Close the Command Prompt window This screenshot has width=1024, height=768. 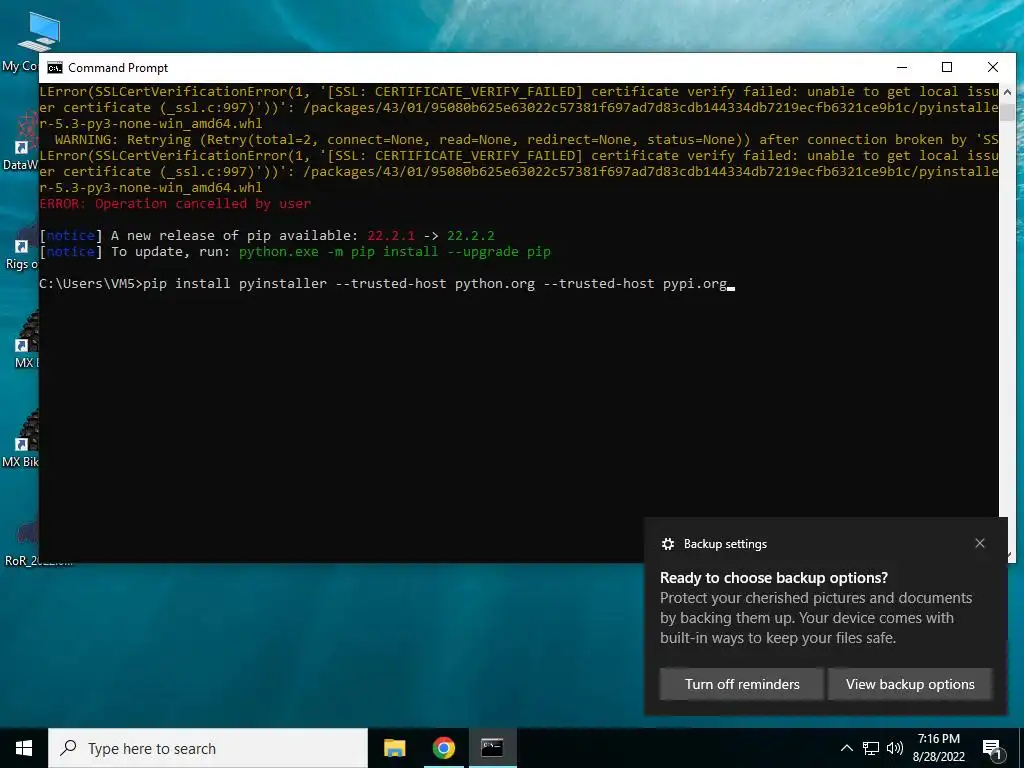pyautogui.click(x=993, y=67)
